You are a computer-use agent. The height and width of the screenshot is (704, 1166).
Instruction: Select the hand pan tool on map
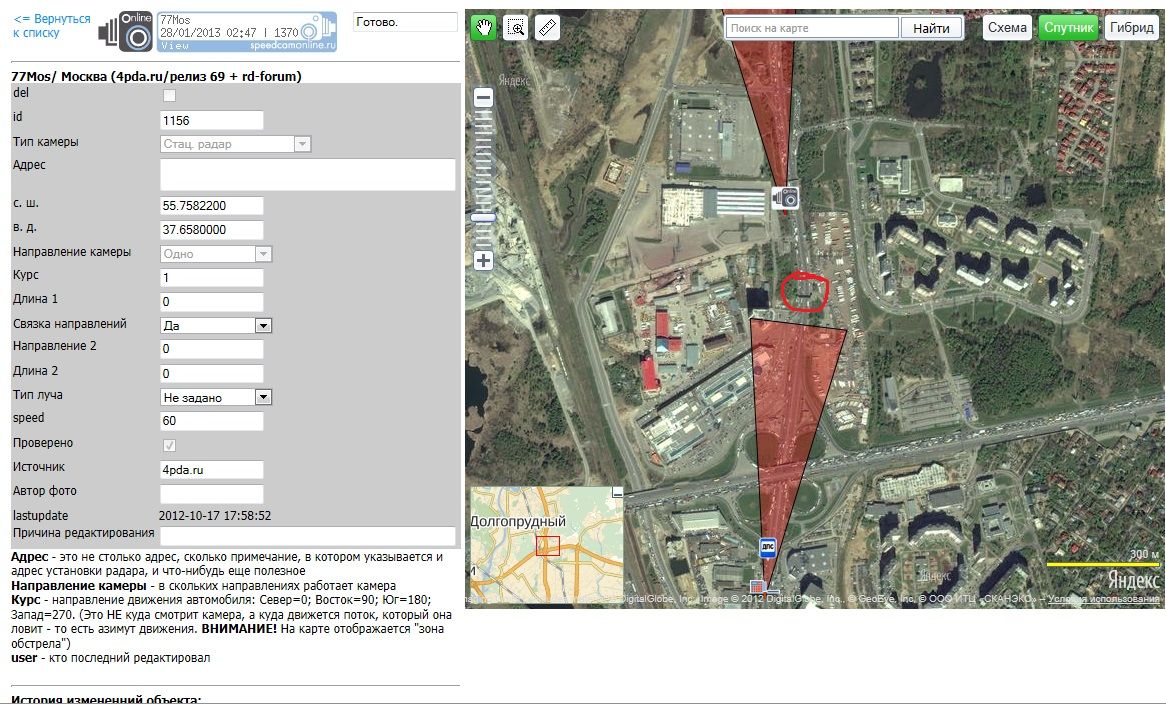click(483, 28)
